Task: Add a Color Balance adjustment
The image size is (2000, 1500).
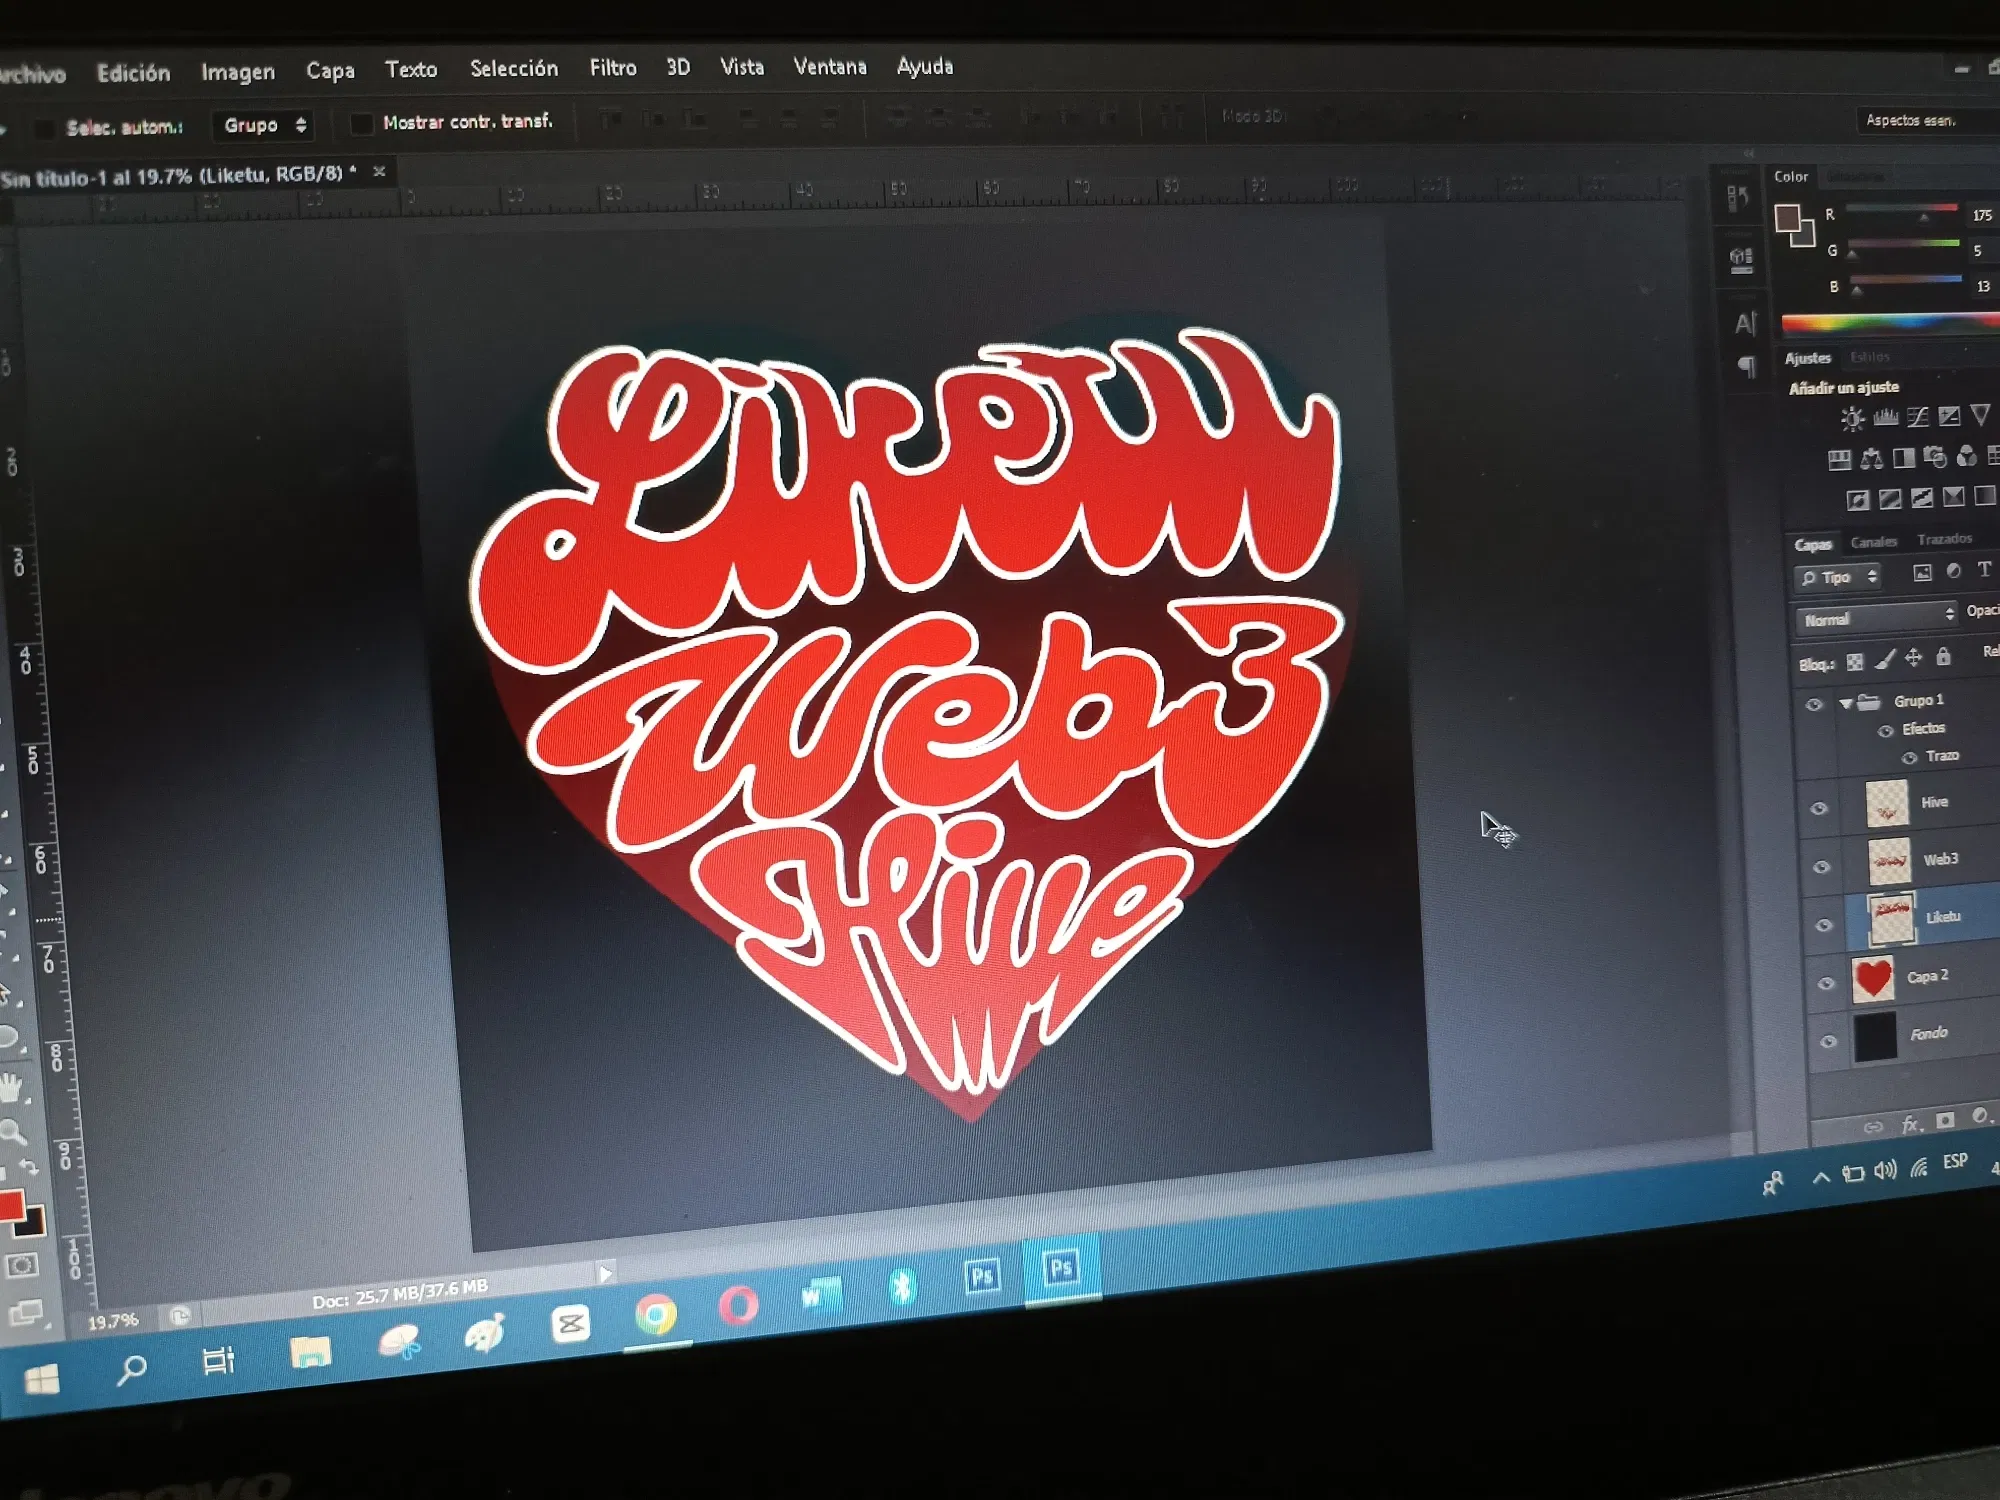Action: click(1871, 459)
